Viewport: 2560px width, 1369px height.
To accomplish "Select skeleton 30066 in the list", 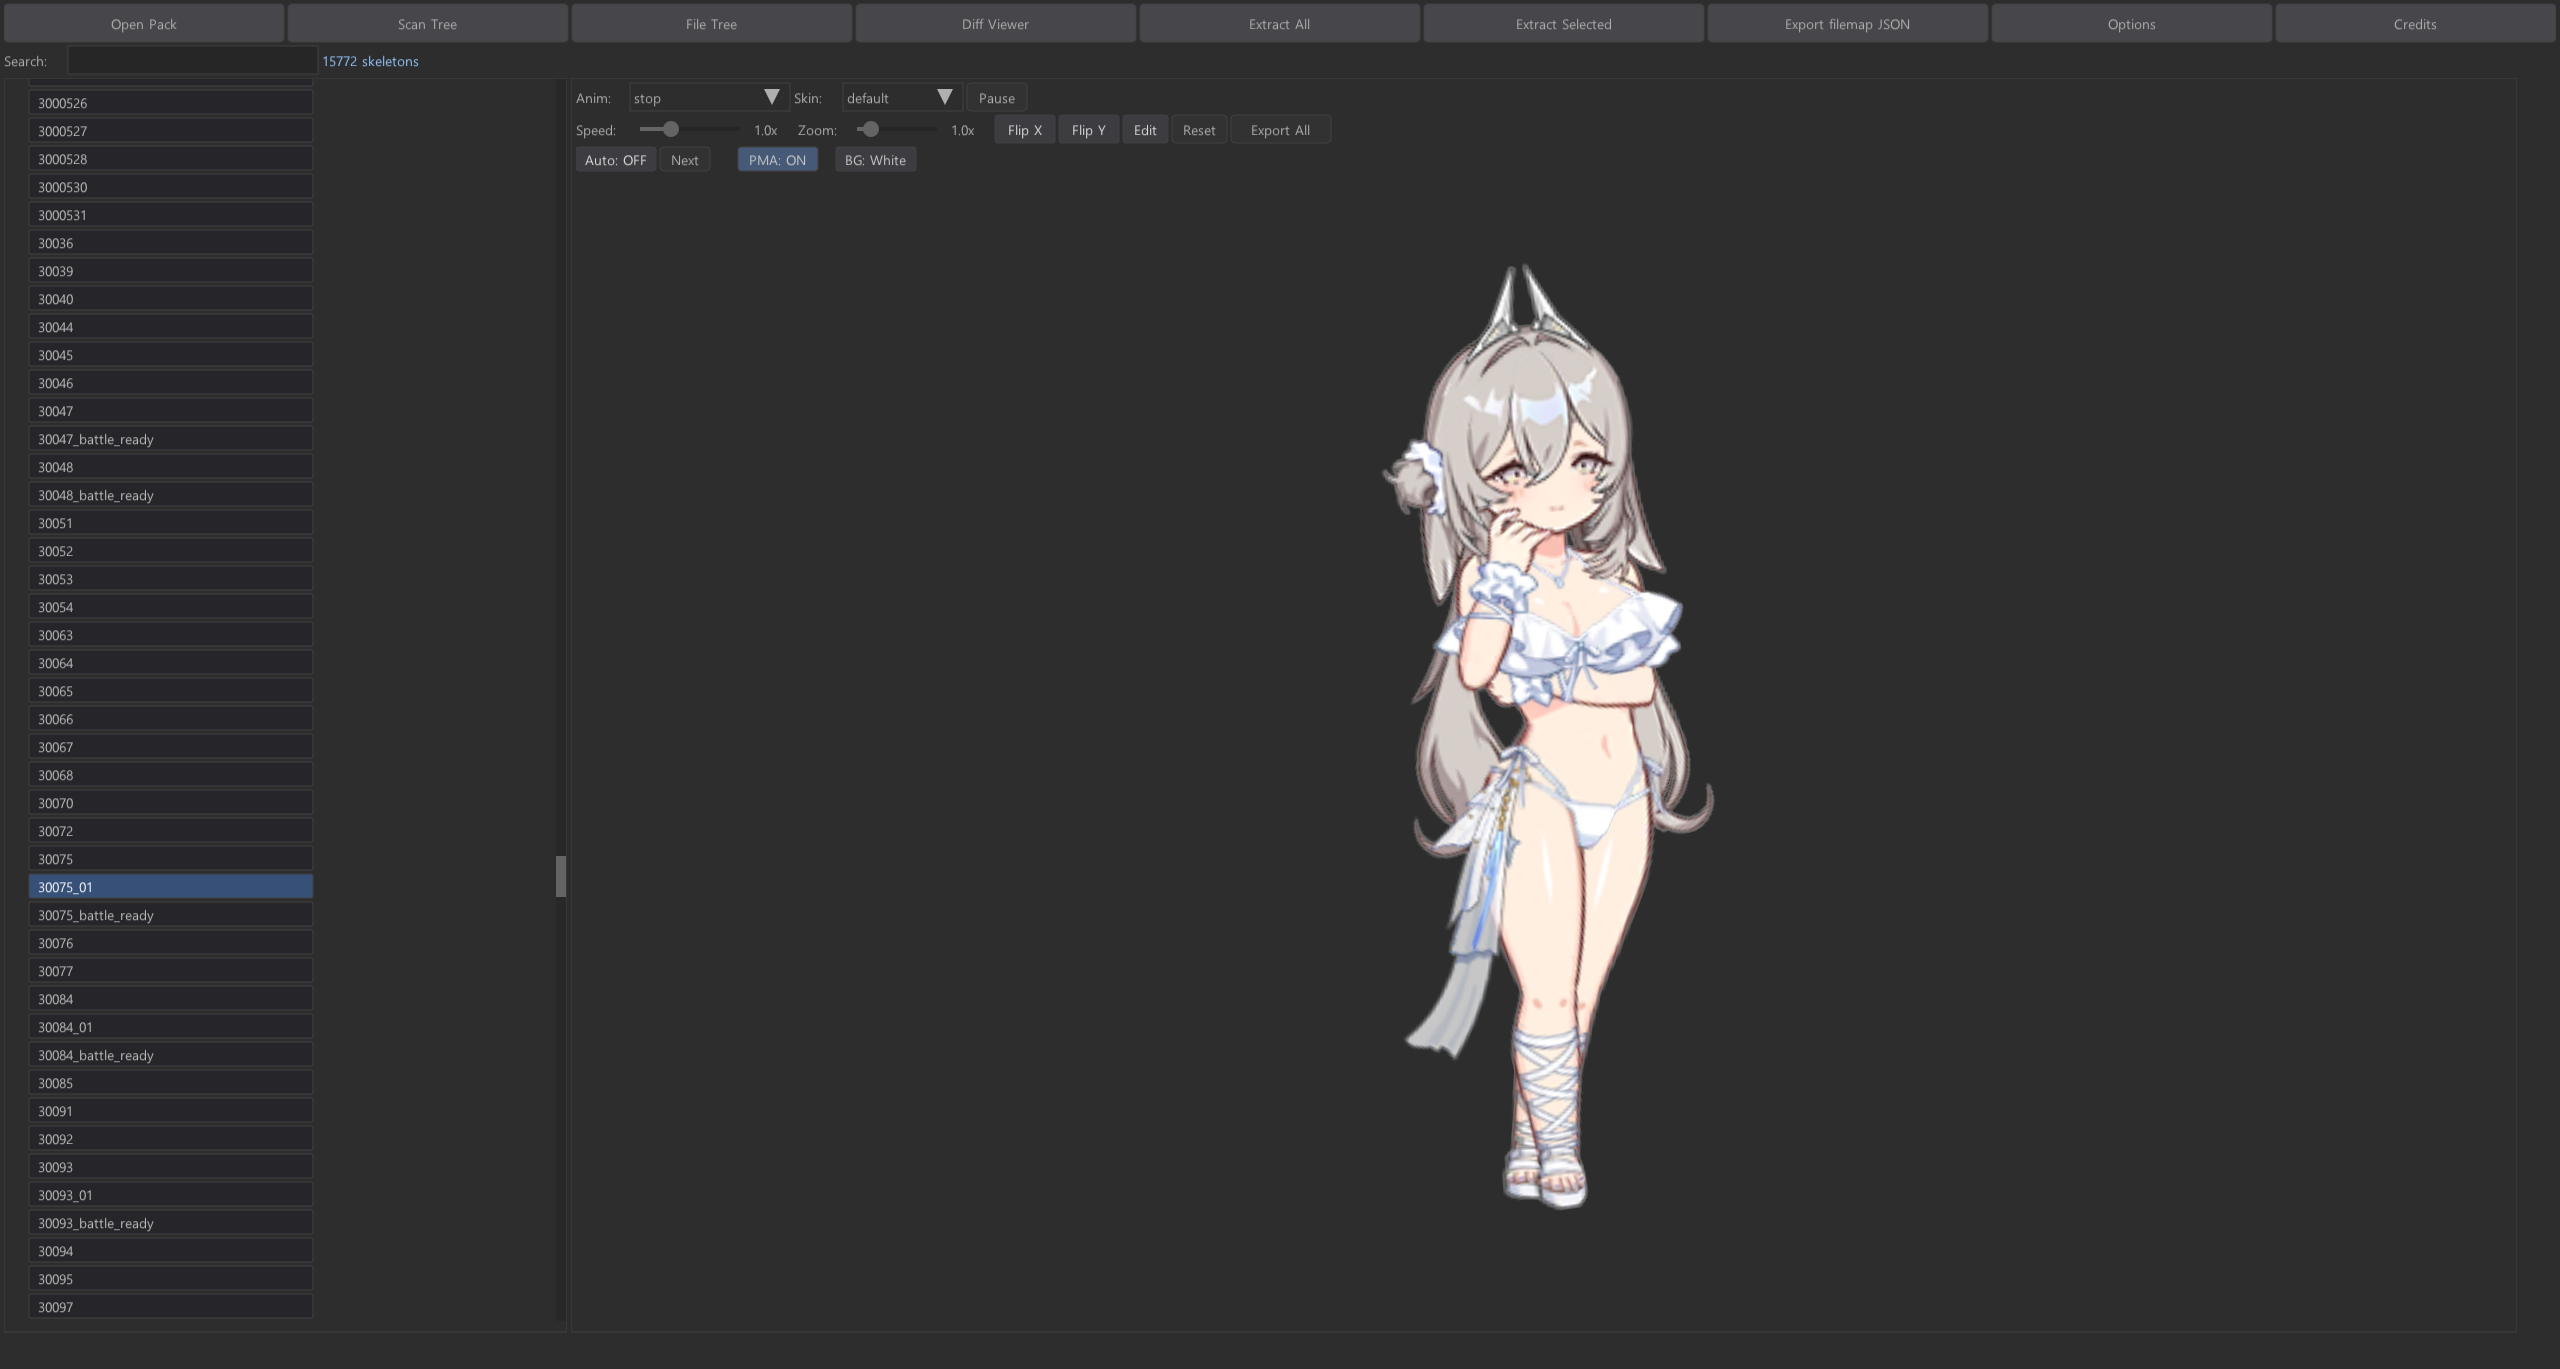I will (171, 719).
